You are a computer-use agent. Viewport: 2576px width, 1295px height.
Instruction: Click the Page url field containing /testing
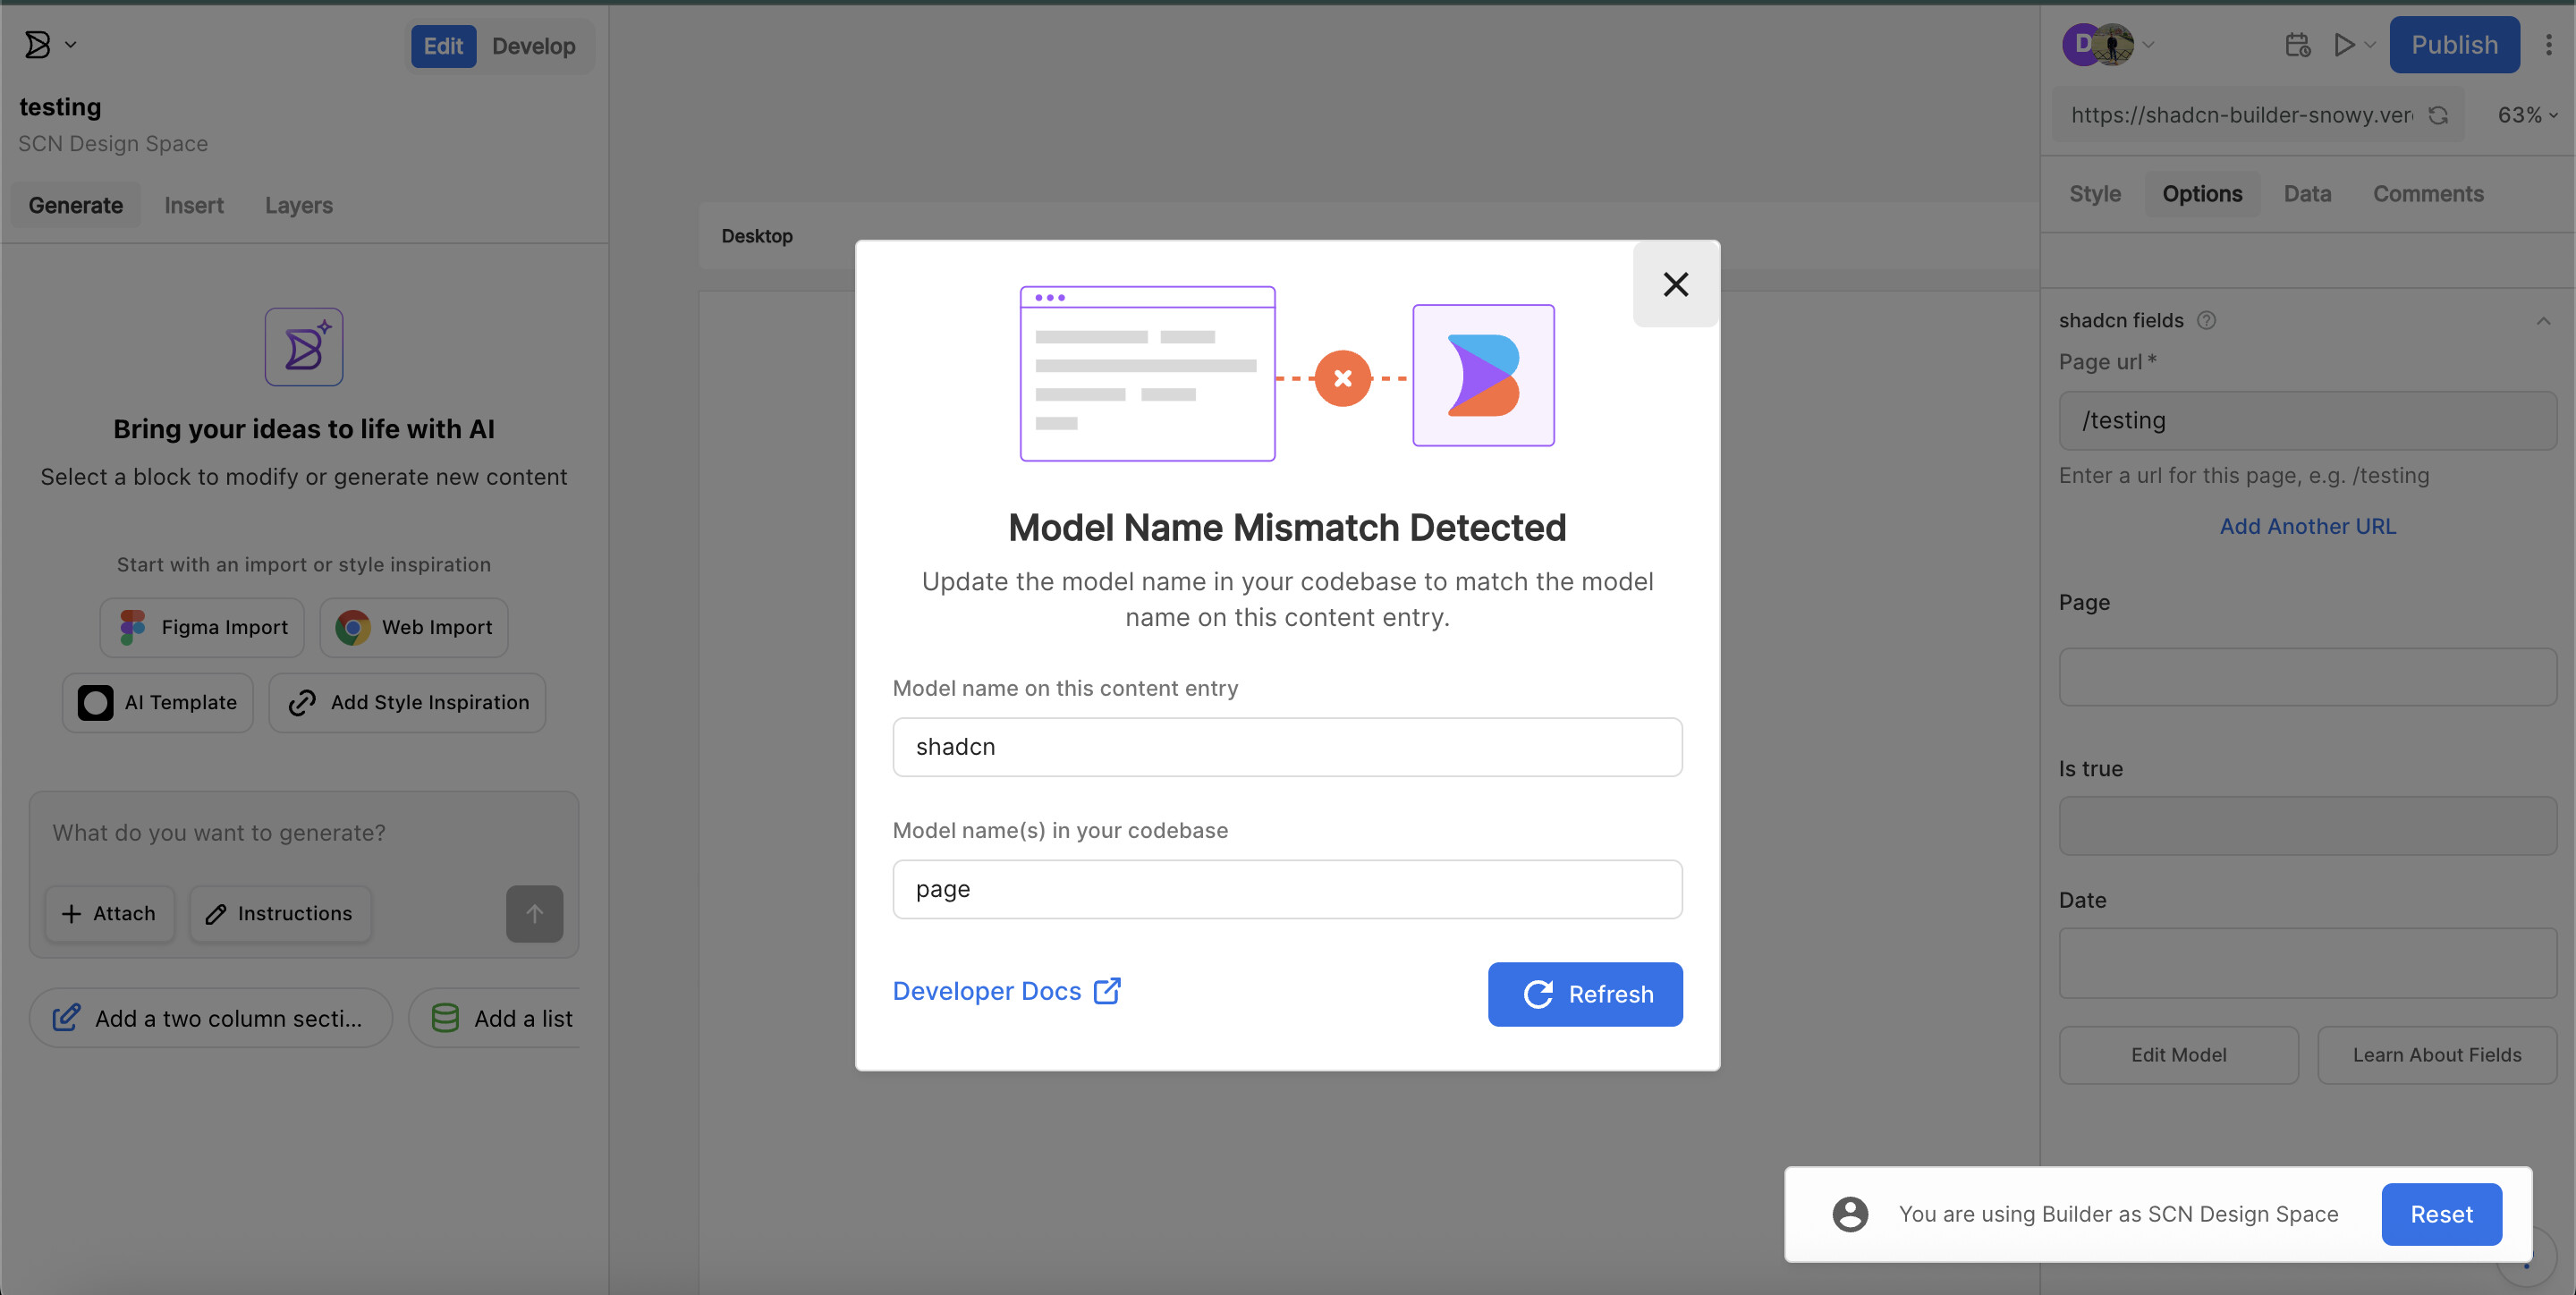tap(2307, 420)
